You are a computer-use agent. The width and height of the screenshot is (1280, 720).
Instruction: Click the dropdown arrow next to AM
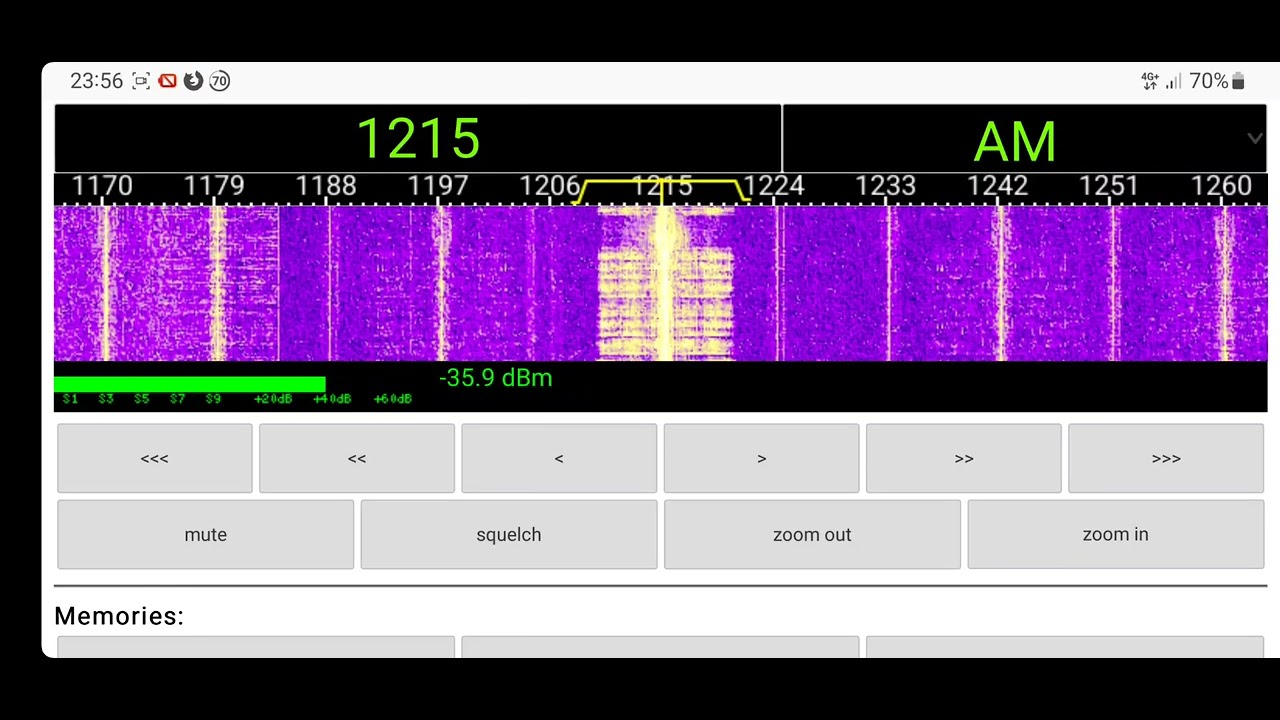1255,139
